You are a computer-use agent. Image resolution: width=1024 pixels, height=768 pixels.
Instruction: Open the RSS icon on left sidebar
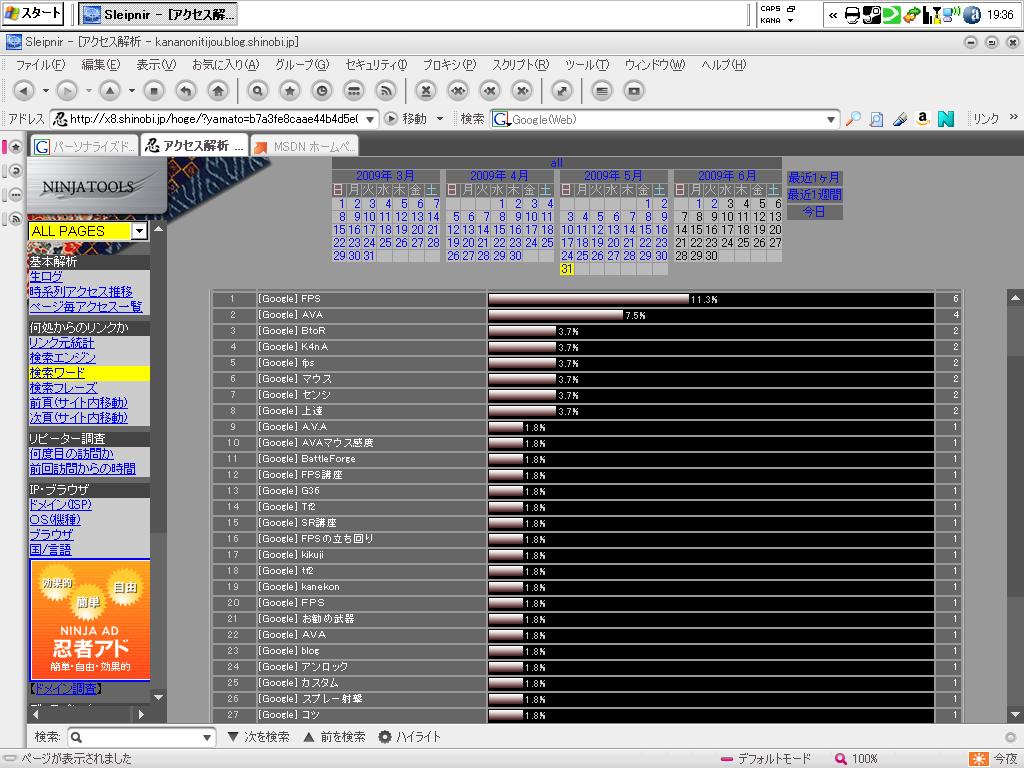[16, 219]
